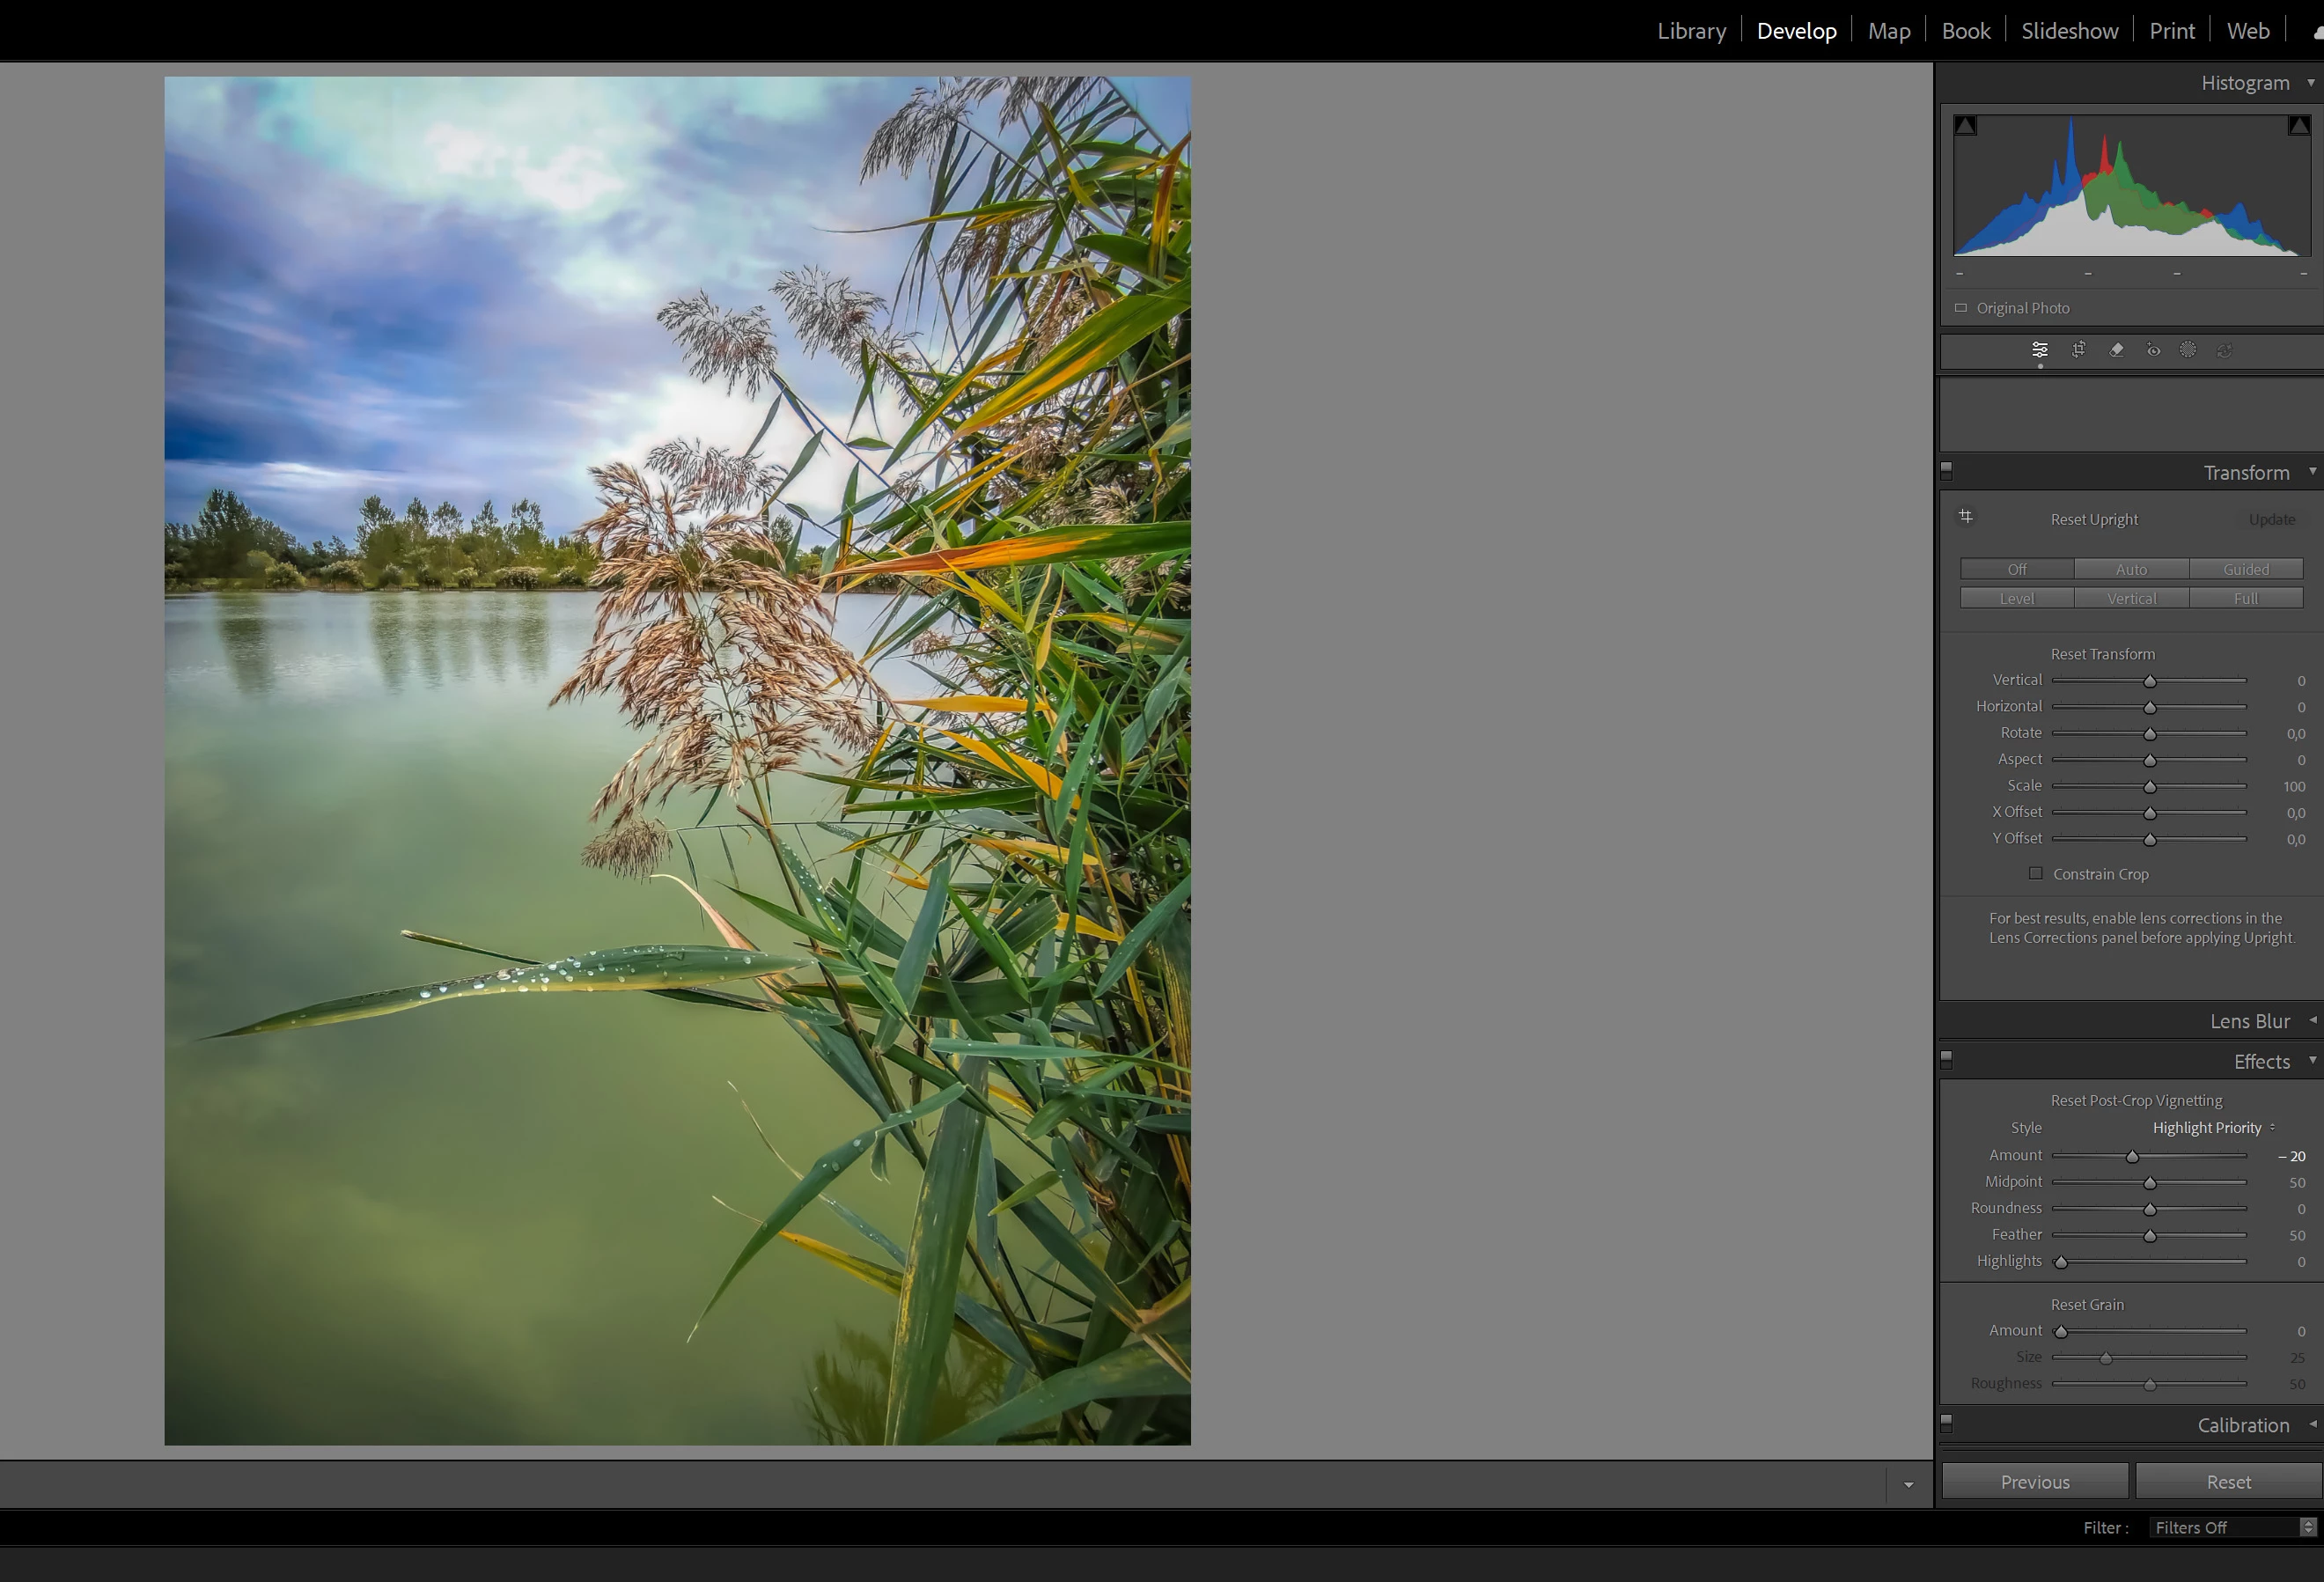Pick the Guided Upright tool icon
Image resolution: width=2324 pixels, height=1582 pixels.
(1966, 517)
